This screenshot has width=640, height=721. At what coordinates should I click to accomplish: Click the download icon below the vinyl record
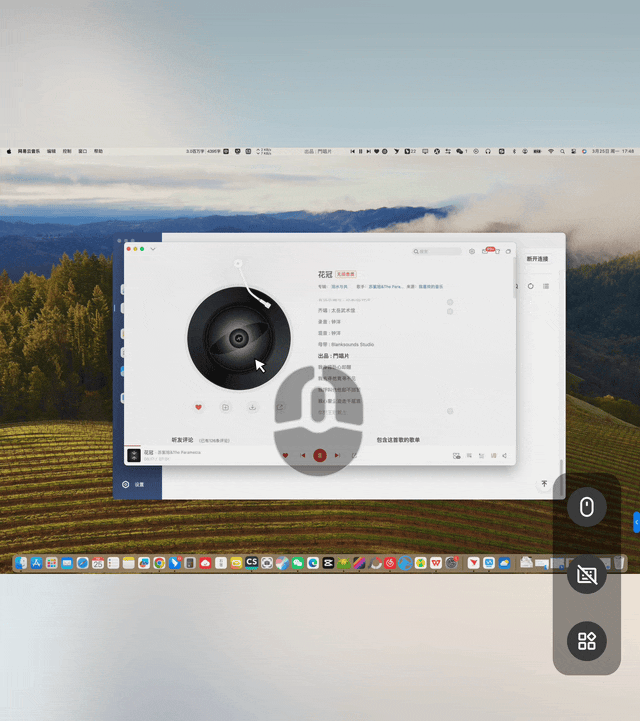coord(252,407)
